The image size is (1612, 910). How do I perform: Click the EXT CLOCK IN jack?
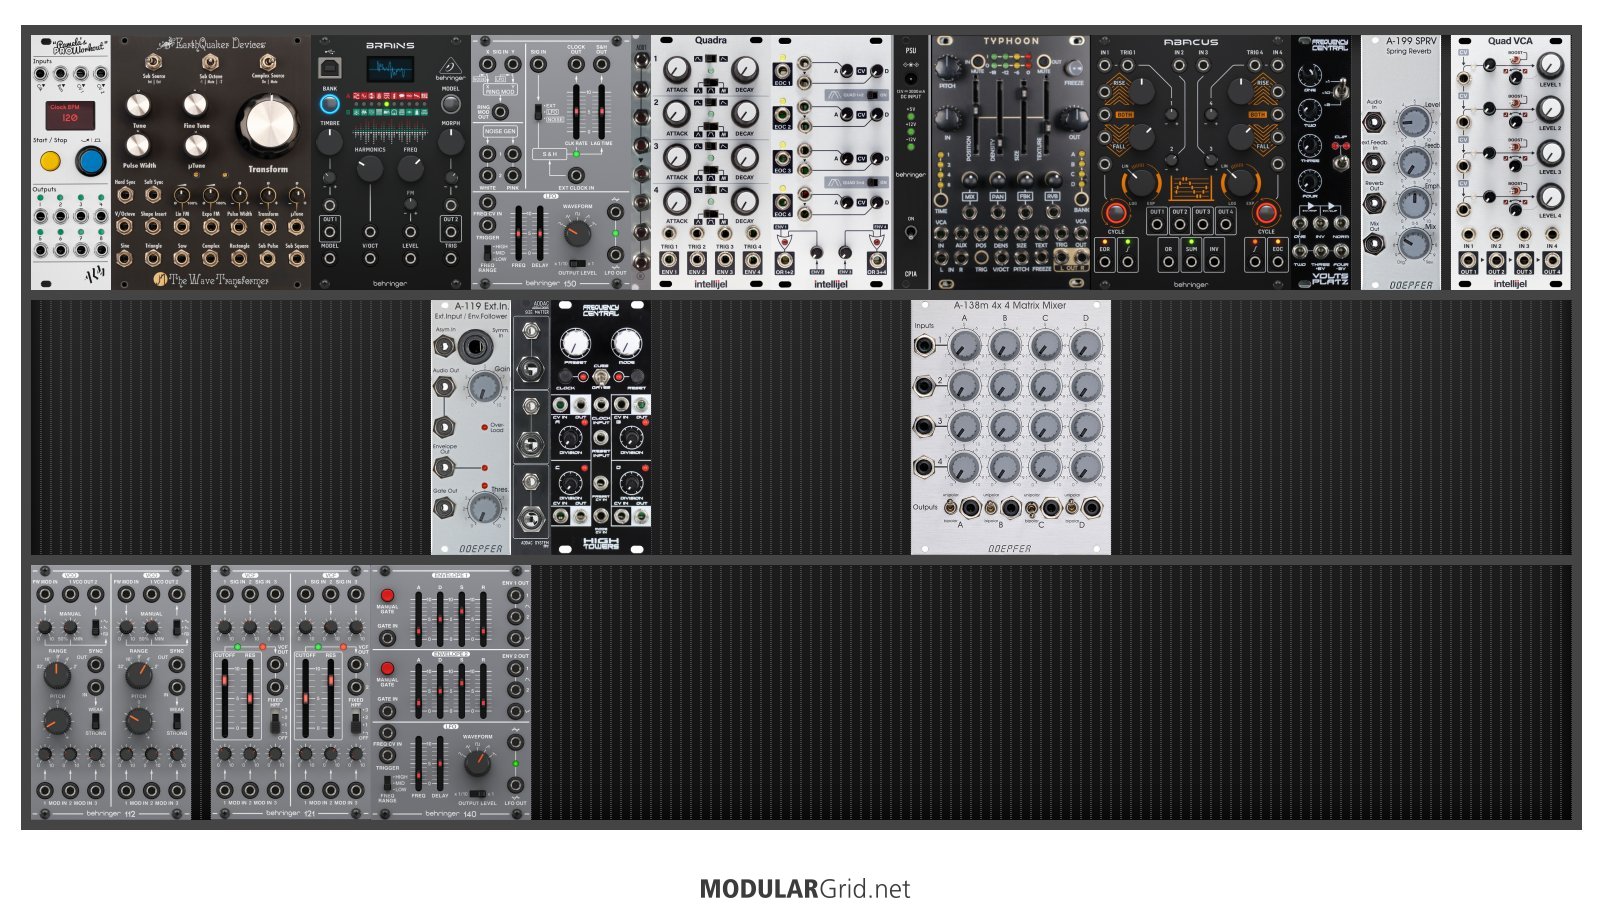[x=577, y=175]
